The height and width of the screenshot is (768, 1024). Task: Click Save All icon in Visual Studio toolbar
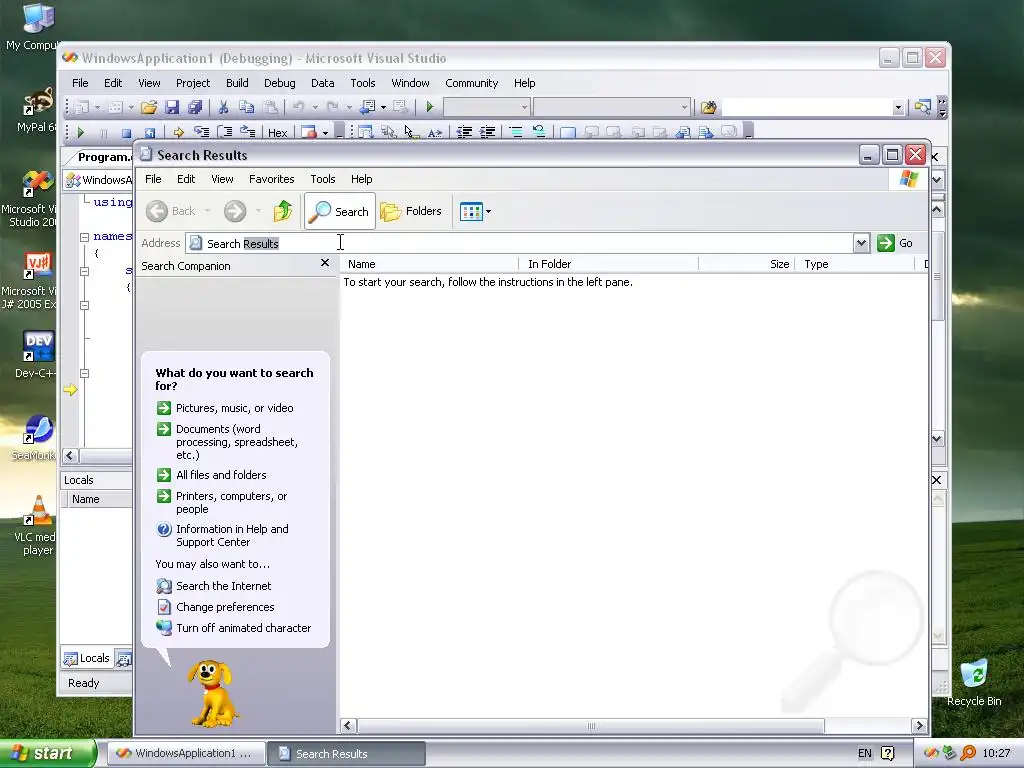195,107
